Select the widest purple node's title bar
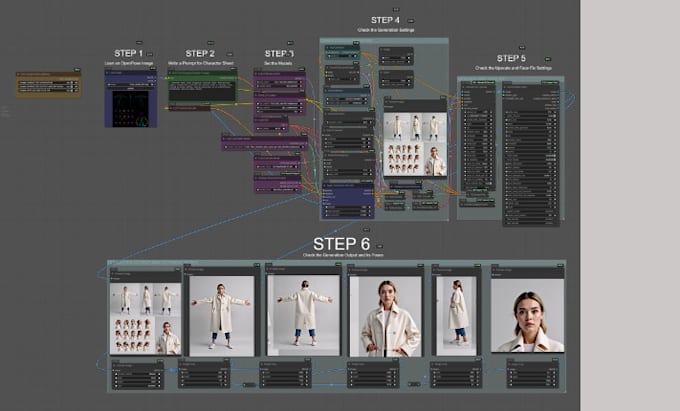This screenshot has height=411, width=680. 265,139
